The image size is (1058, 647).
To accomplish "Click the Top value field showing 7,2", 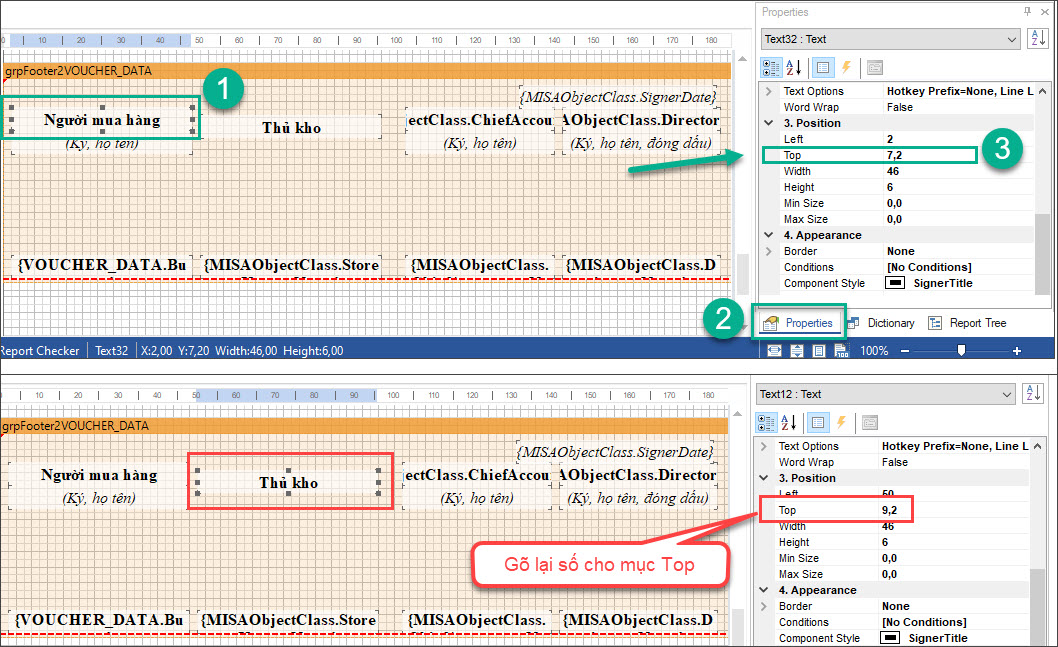I will click(x=928, y=155).
